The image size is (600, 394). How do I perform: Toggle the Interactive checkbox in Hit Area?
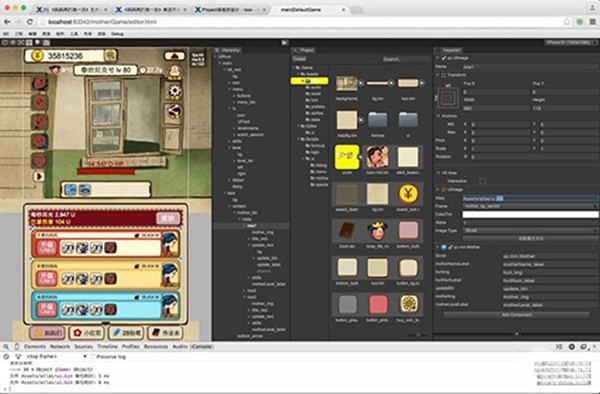[x=483, y=181]
